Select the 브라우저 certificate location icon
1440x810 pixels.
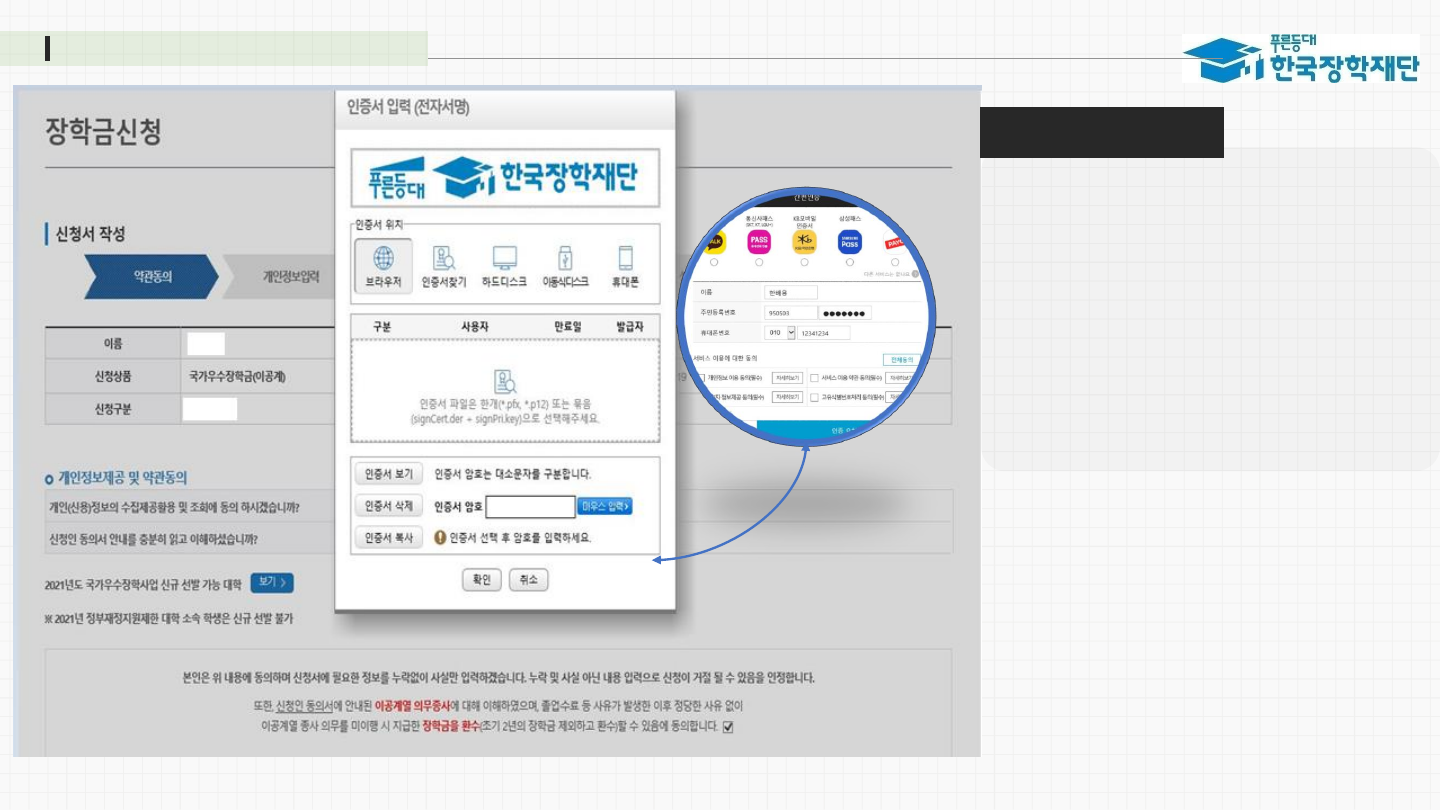click(383, 265)
